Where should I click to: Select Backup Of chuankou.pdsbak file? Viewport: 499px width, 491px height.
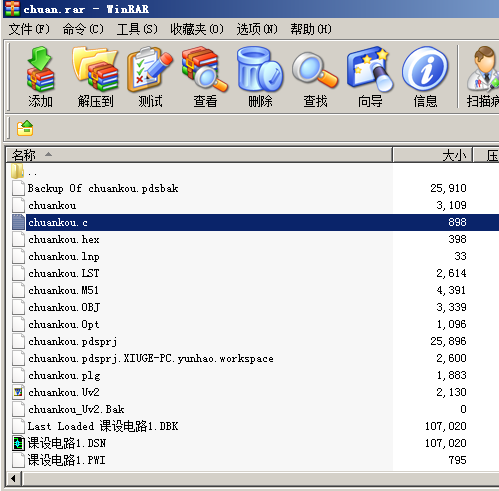pos(103,188)
